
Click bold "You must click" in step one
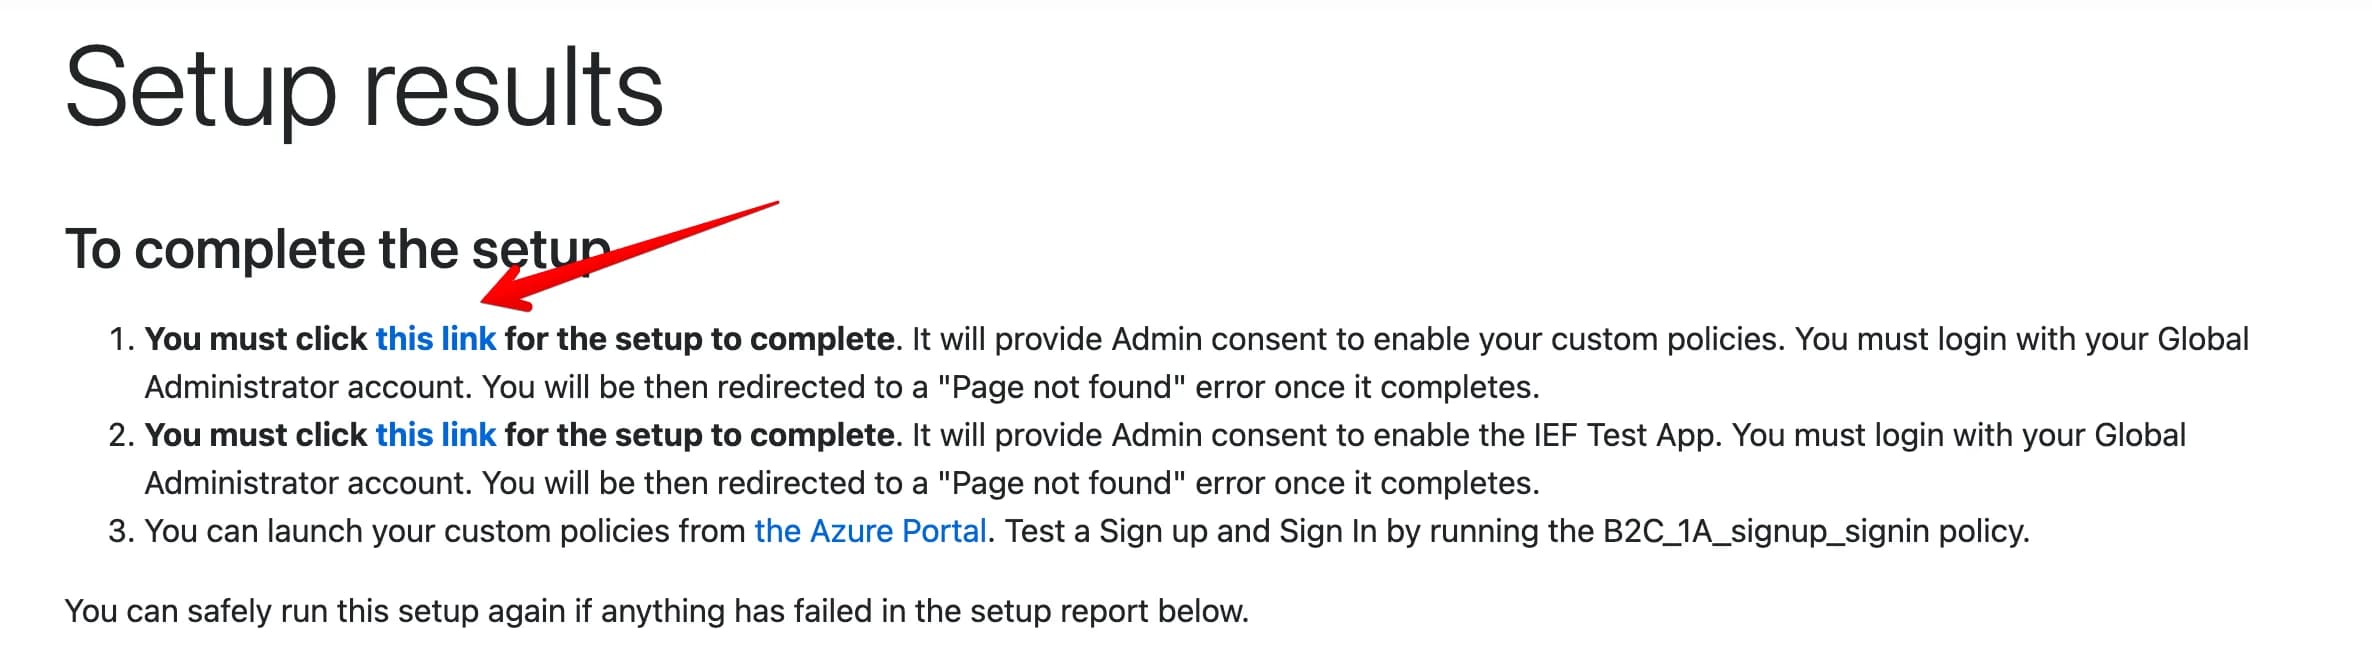coord(256,339)
